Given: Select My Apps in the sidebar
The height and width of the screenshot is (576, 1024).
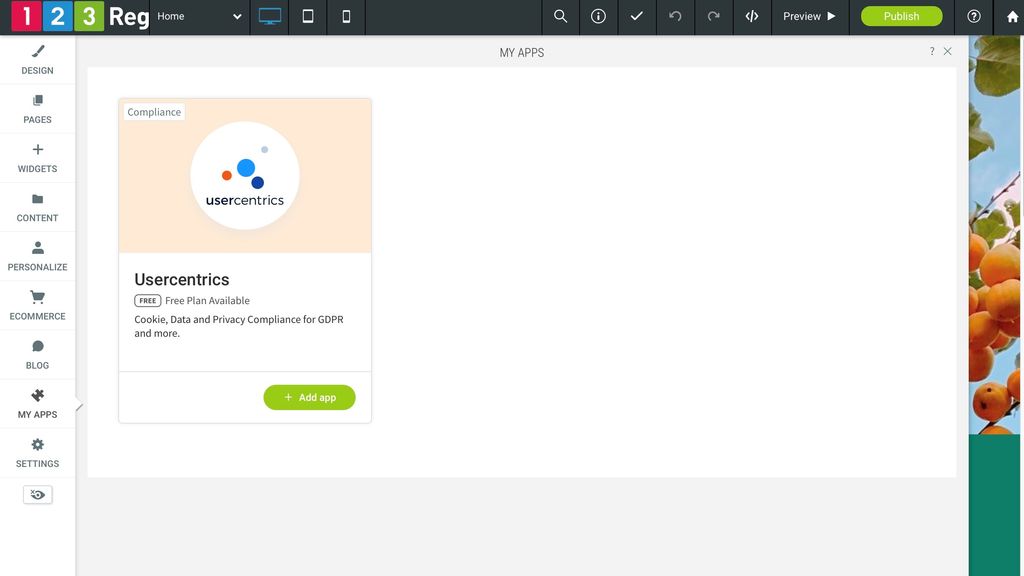Looking at the screenshot, I should pos(37,403).
